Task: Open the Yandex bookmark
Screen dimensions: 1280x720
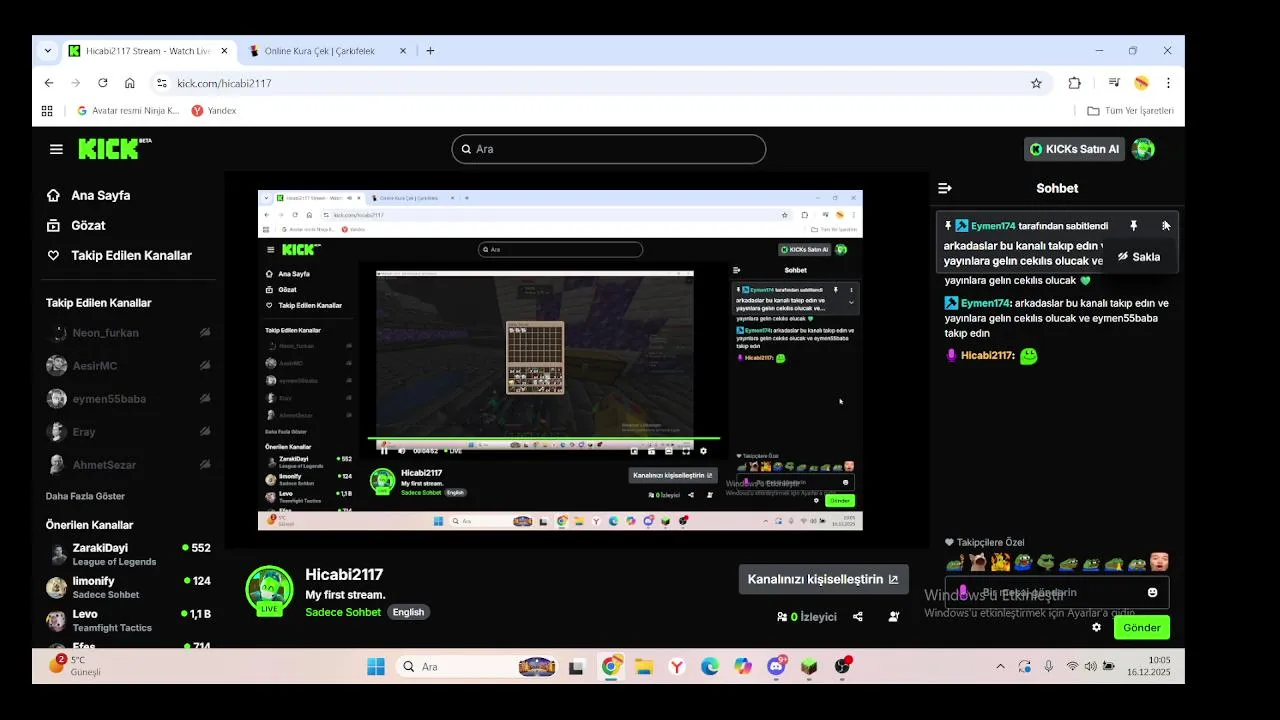Action: [214, 111]
